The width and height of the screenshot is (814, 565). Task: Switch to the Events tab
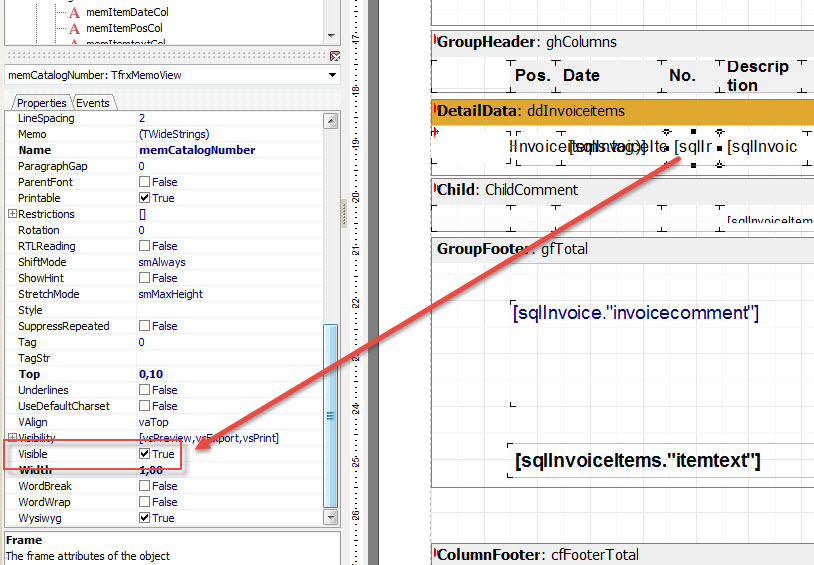(93, 103)
